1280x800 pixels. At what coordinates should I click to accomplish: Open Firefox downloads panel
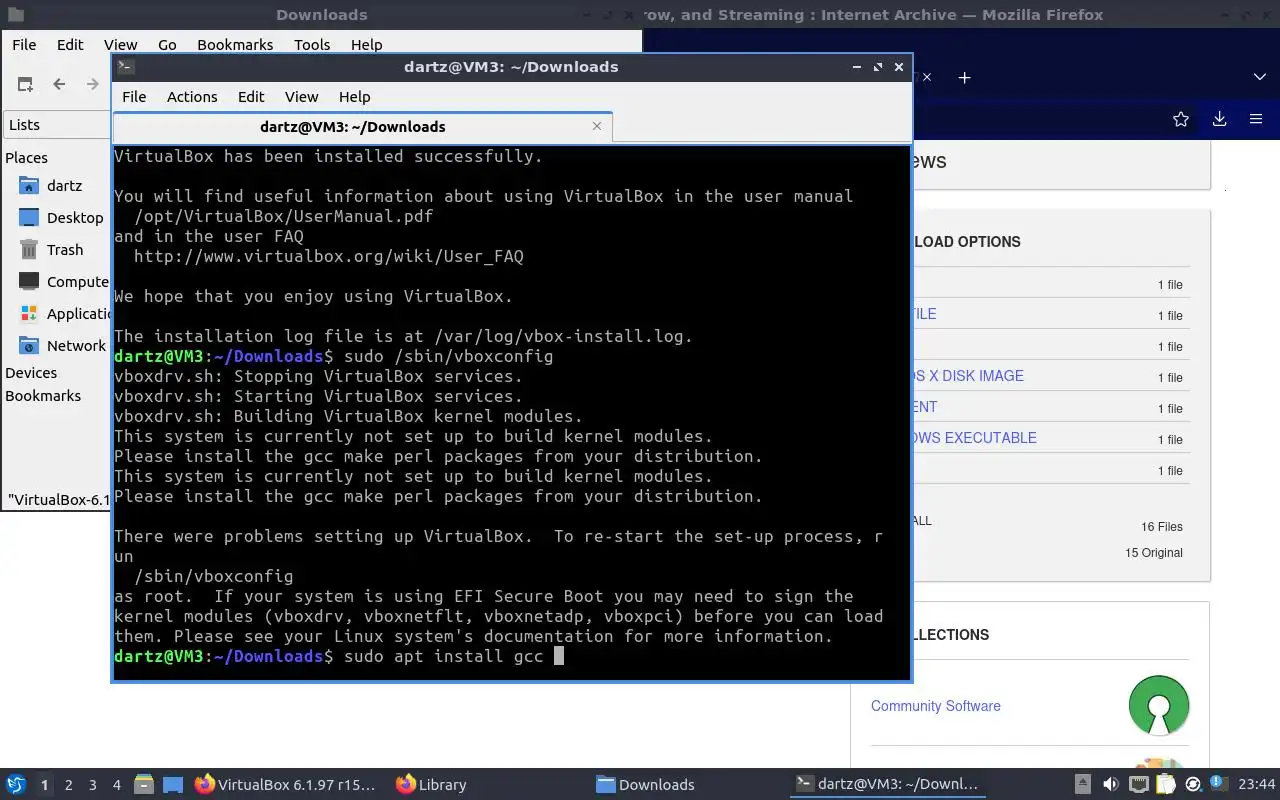pos(1219,119)
